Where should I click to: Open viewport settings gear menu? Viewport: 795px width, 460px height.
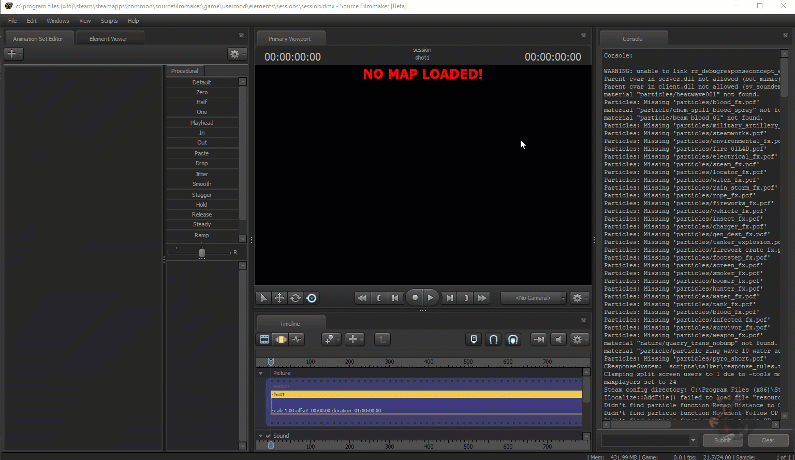tap(578, 298)
